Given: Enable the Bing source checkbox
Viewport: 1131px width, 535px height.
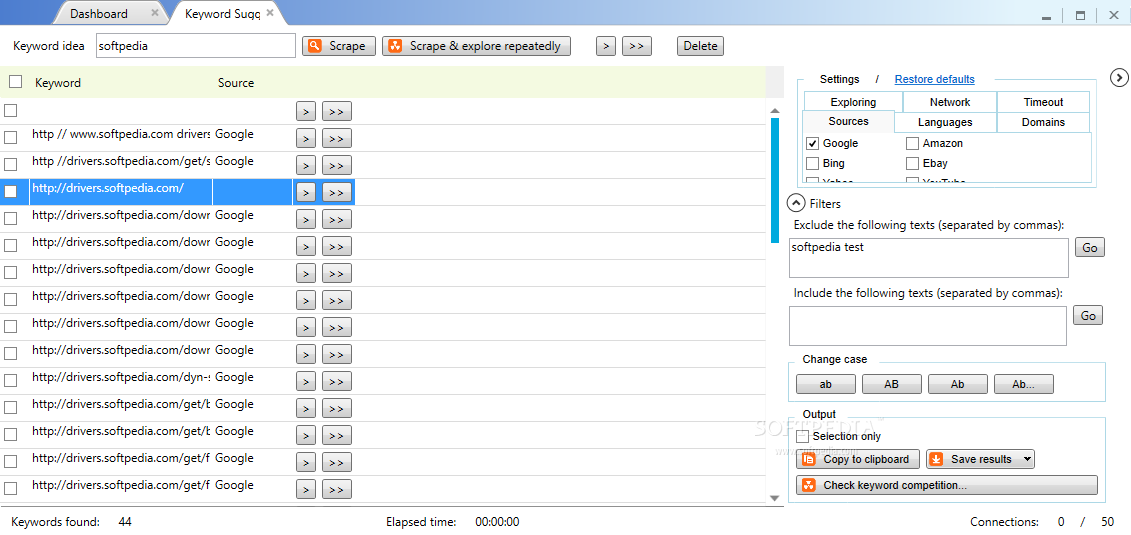Looking at the screenshot, I should [813, 164].
